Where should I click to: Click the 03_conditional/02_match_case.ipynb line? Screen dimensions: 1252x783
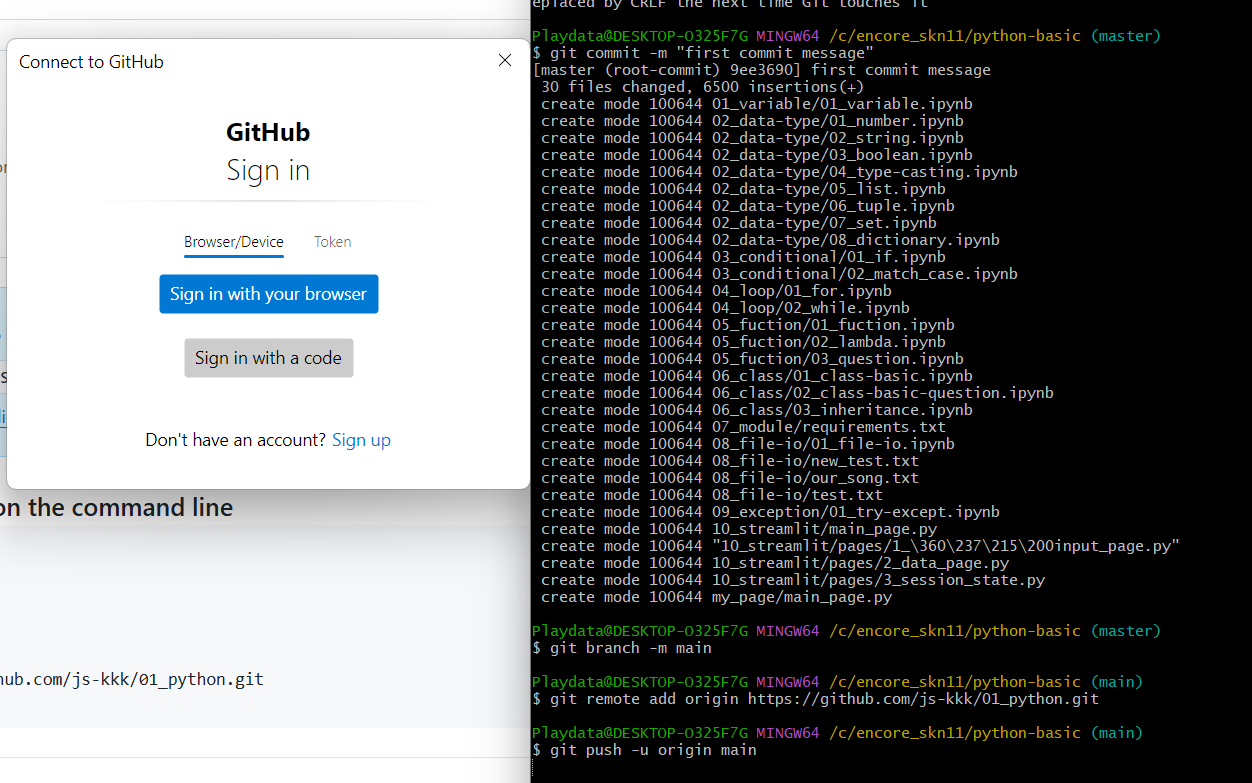[780, 274]
